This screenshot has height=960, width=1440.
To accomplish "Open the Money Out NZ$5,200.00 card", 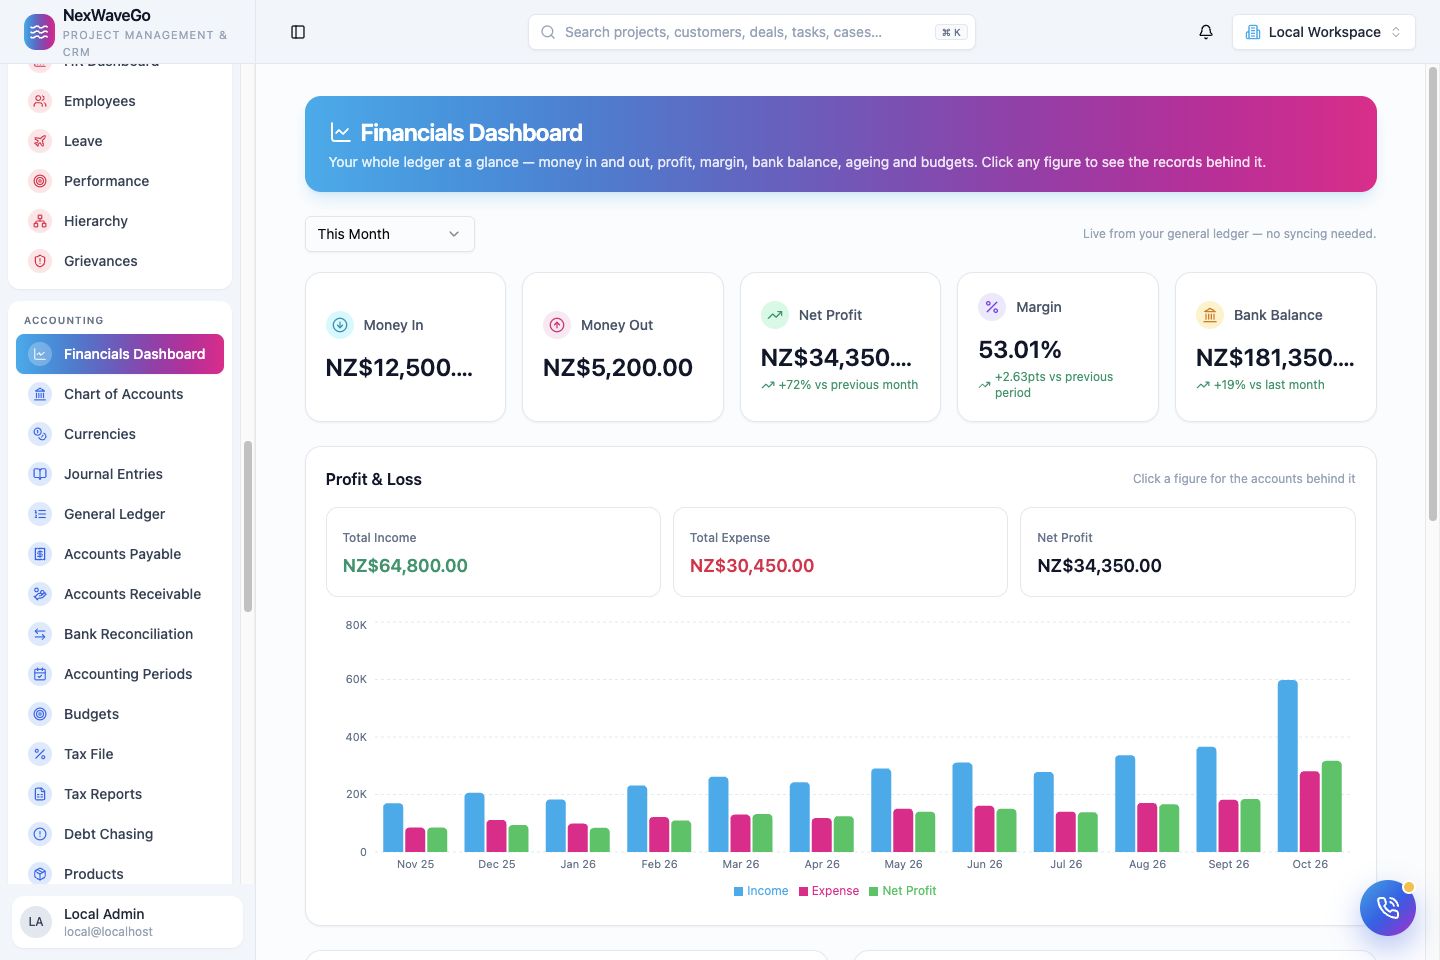I will click(623, 347).
